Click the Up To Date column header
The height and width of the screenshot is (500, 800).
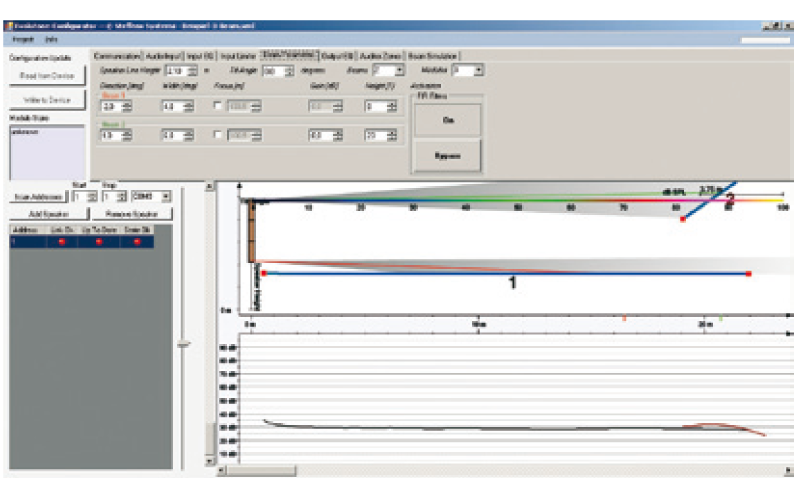point(99,230)
